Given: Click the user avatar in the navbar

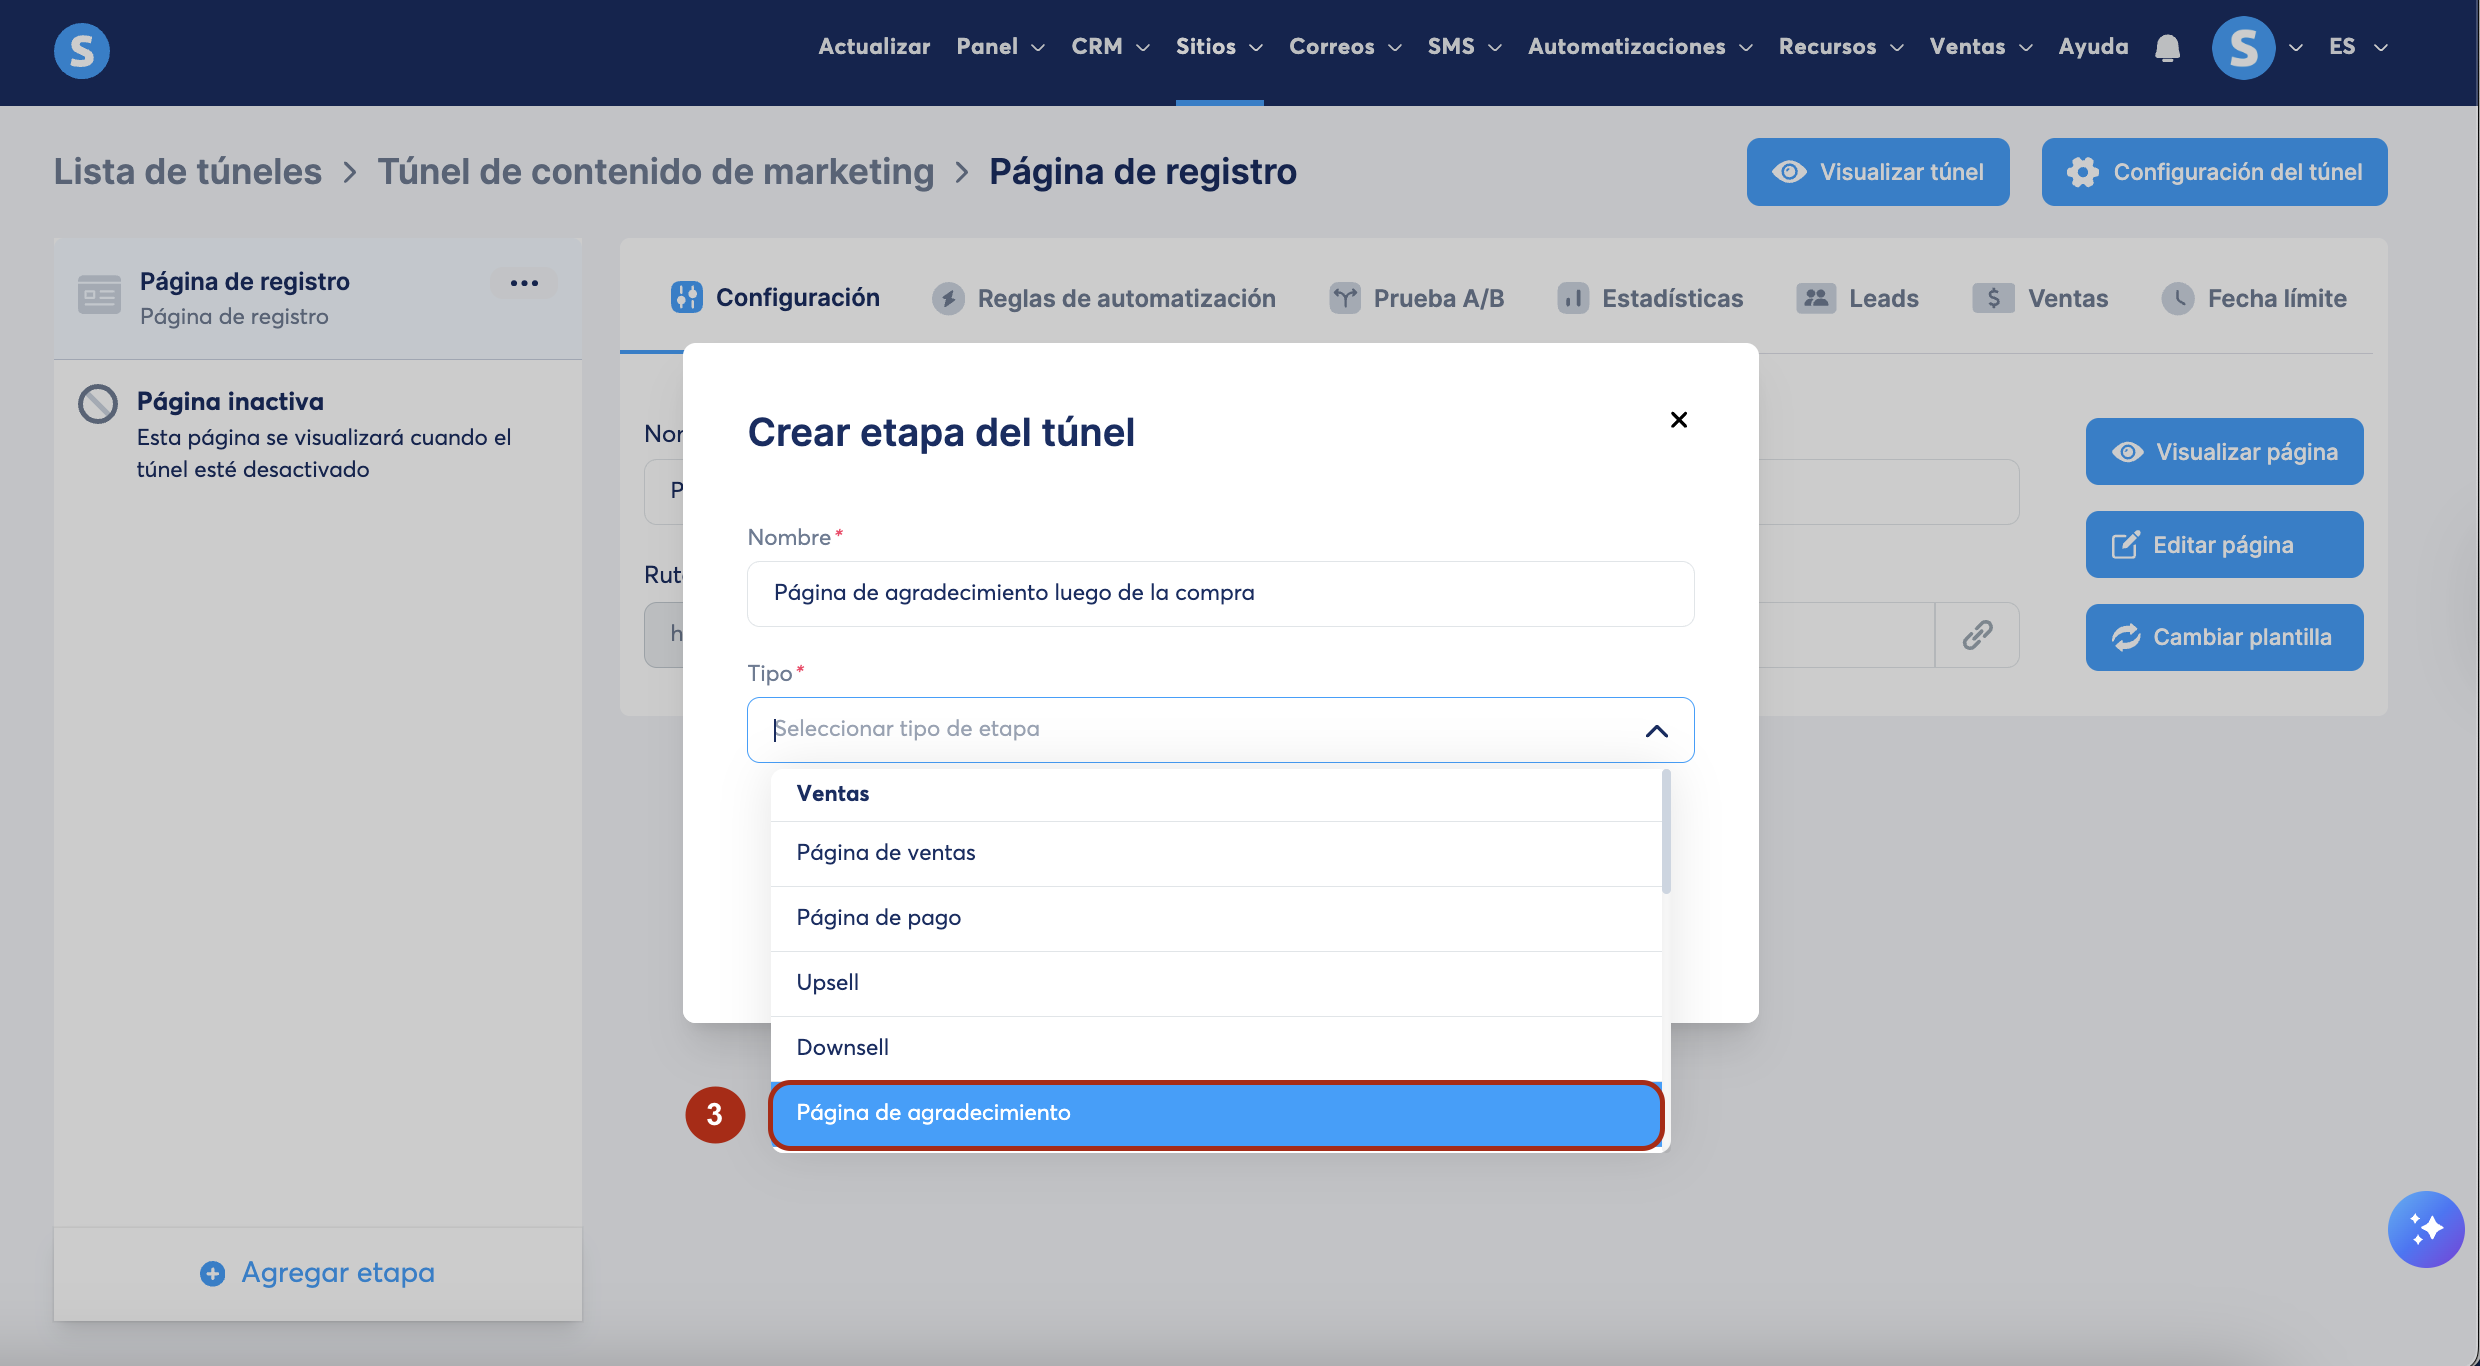Looking at the screenshot, I should (2243, 48).
